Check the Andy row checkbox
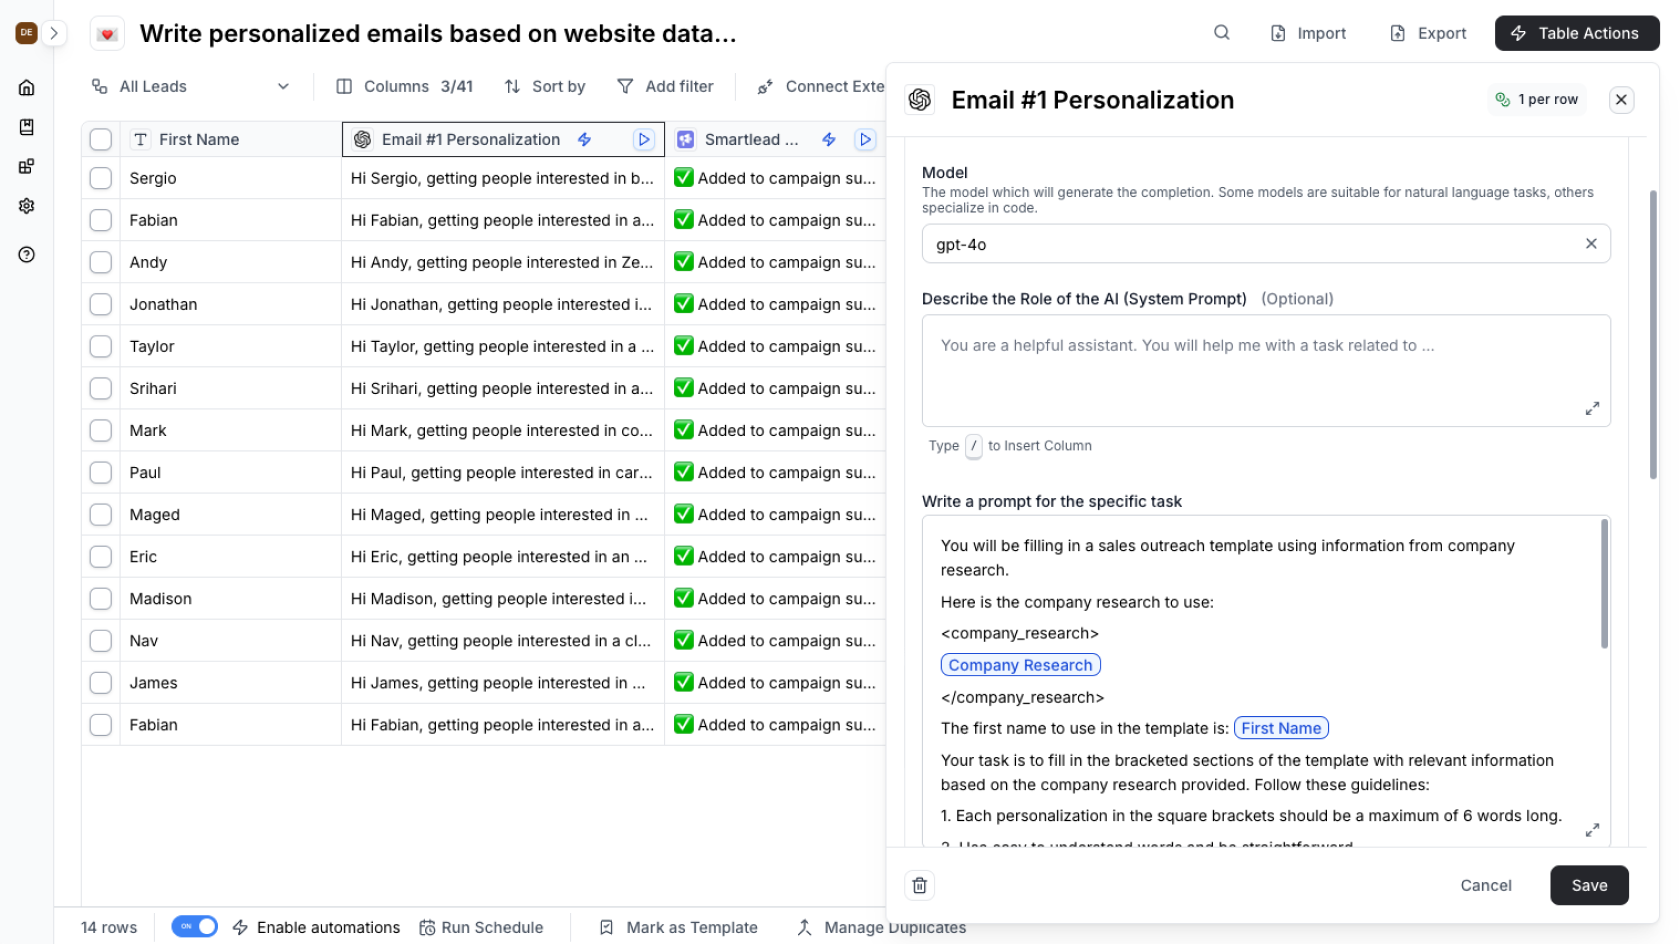Image resolution: width=1680 pixels, height=944 pixels. pos(101,262)
